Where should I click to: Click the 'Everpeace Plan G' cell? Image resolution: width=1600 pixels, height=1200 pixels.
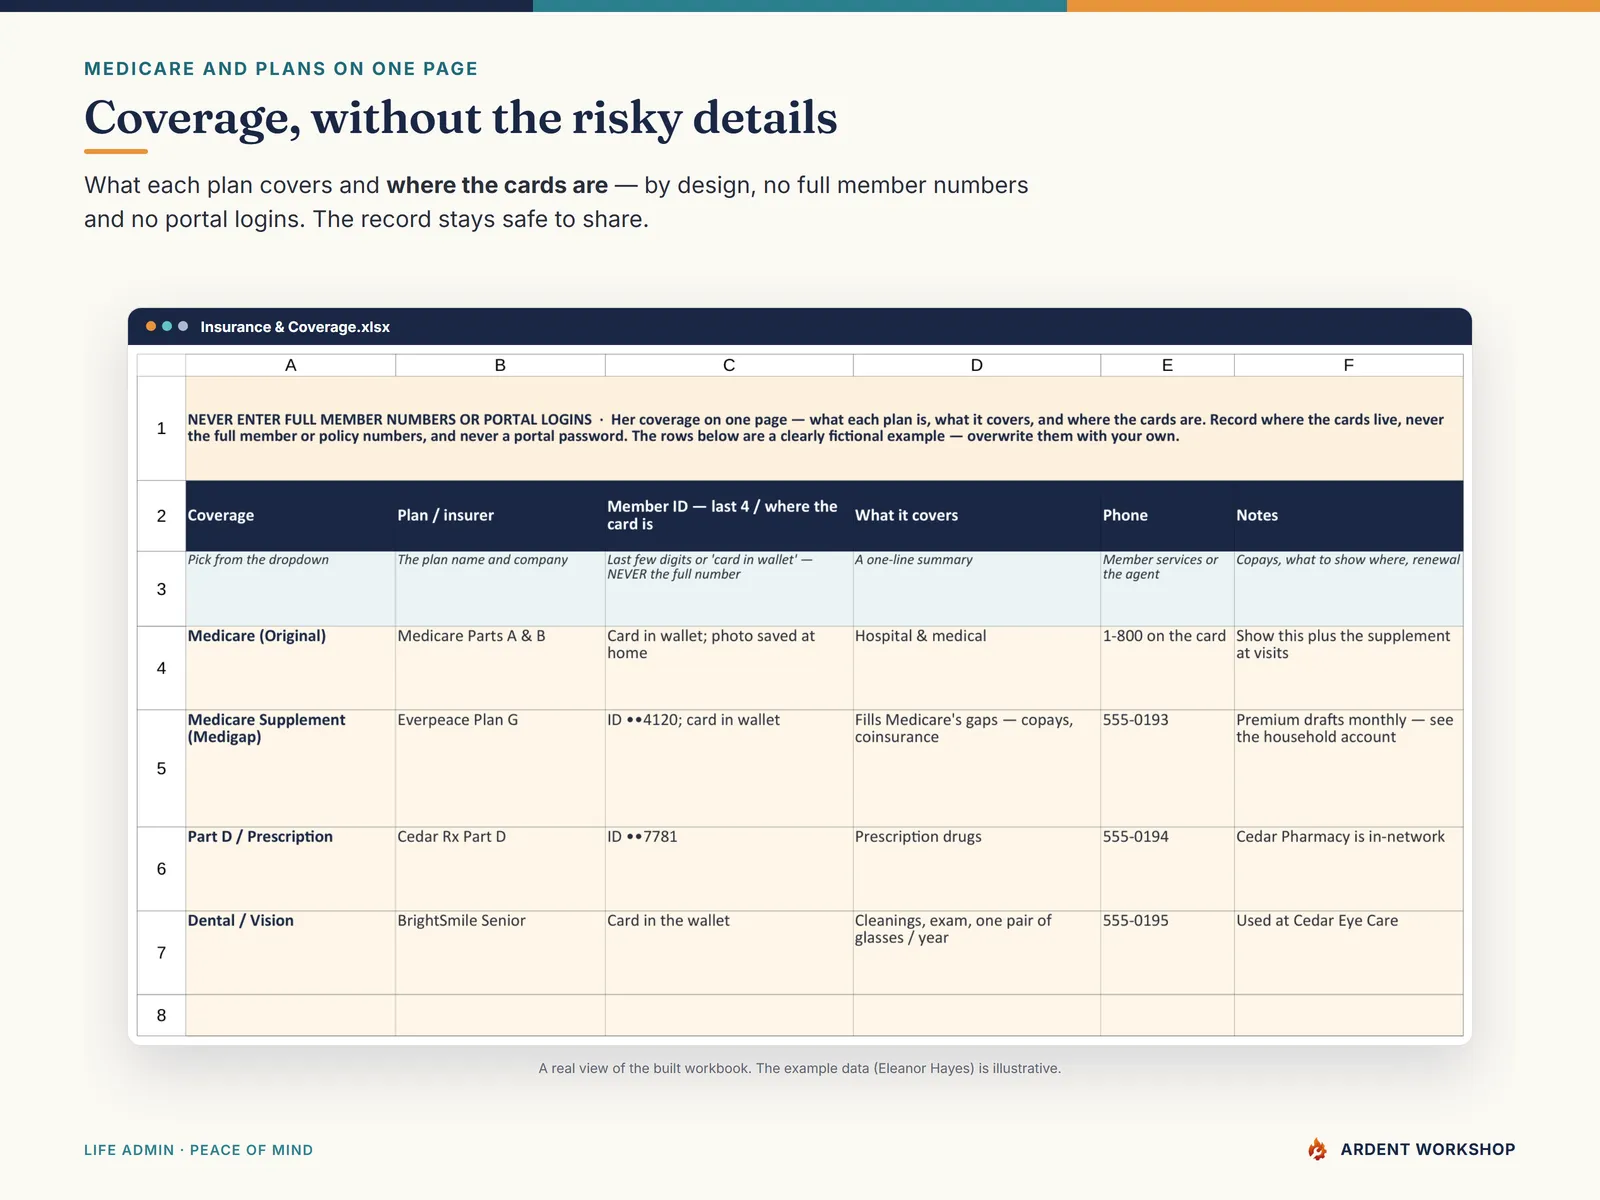point(500,768)
